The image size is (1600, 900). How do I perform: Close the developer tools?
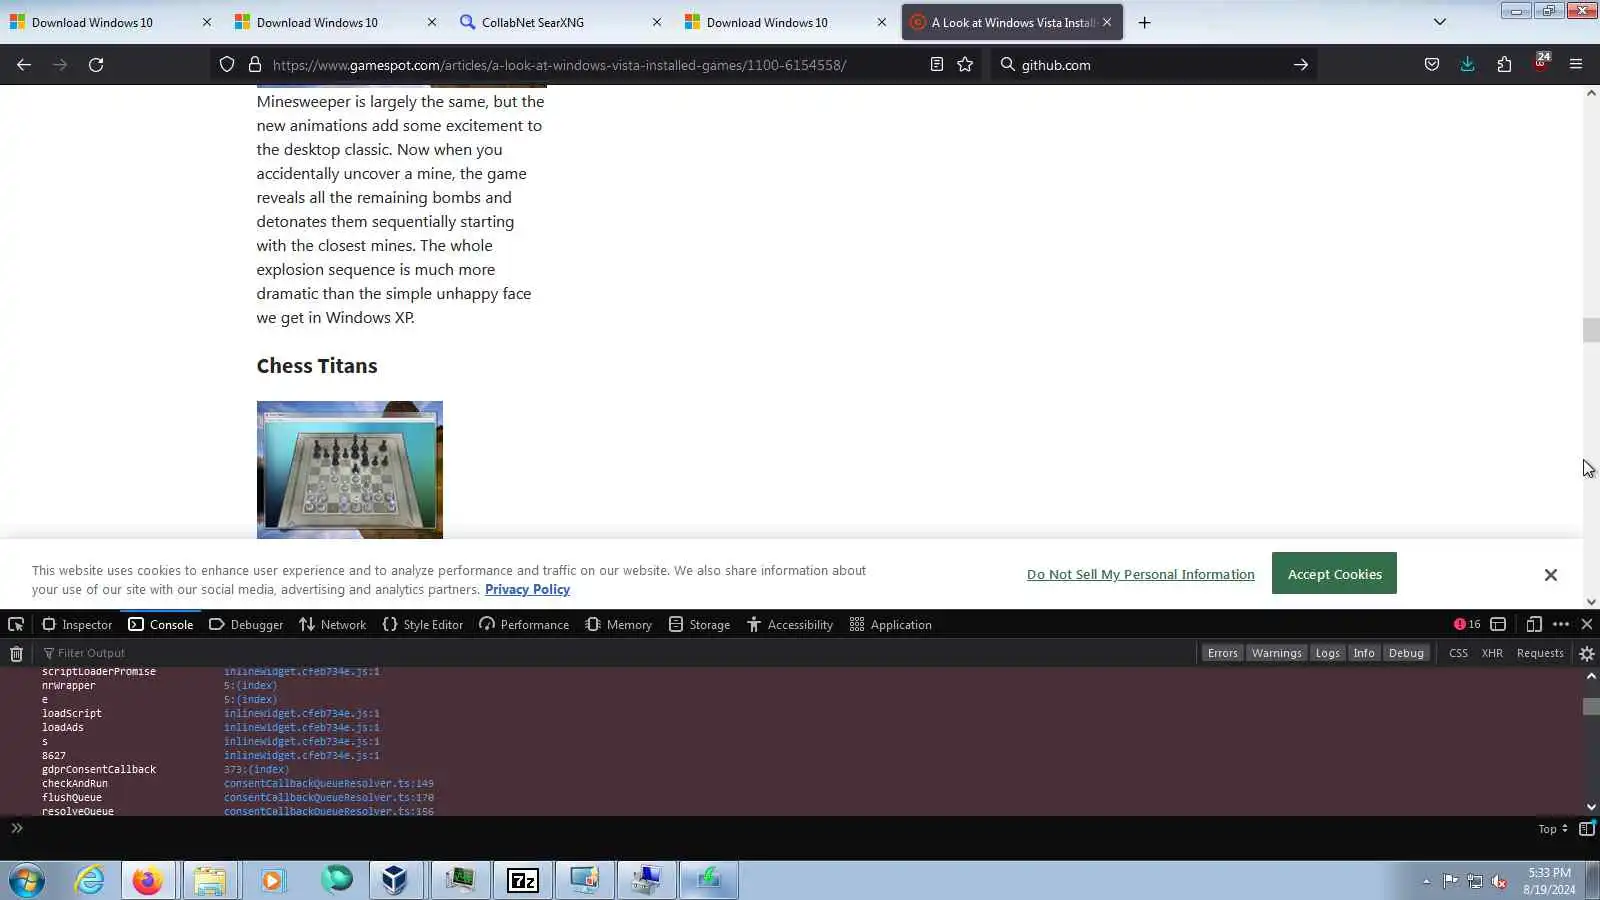click(x=1586, y=624)
